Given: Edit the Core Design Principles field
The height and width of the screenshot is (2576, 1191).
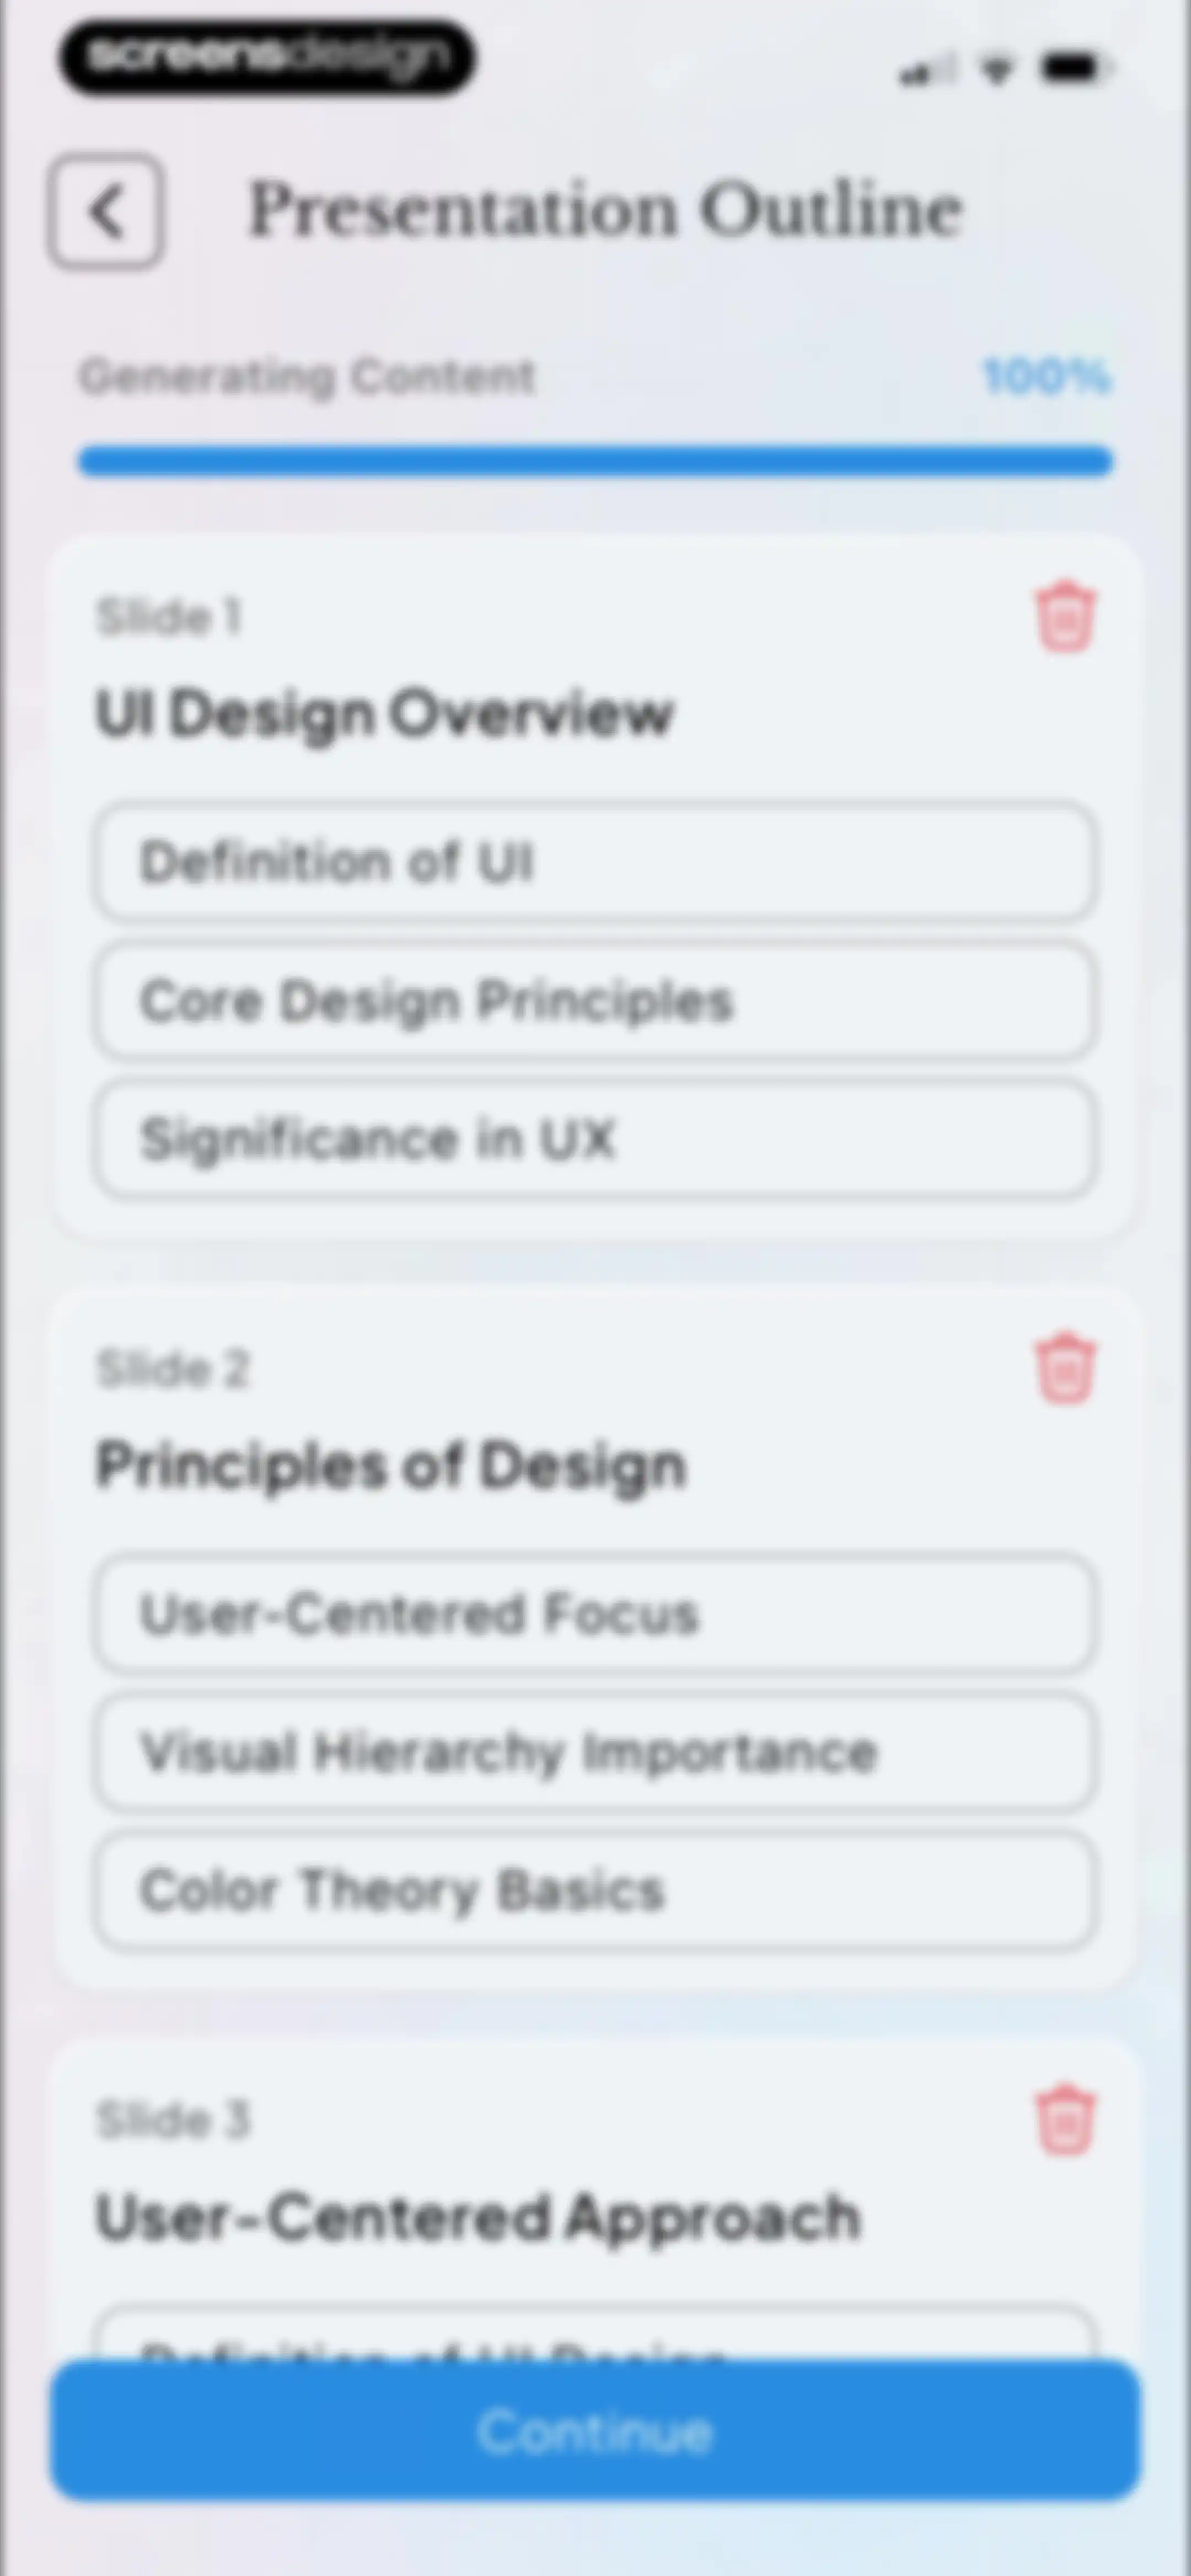Looking at the screenshot, I should (595, 1000).
